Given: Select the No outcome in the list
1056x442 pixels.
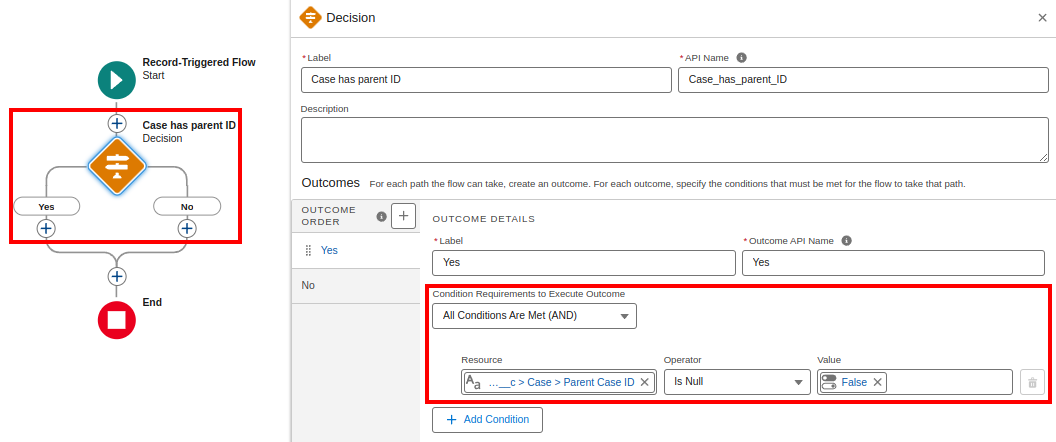Looking at the screenshot, I should click(309, 285).
